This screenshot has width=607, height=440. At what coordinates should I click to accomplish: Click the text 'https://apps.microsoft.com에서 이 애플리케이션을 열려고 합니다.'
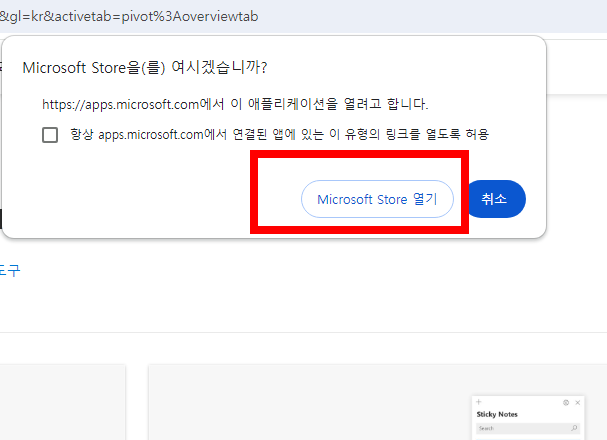pyautogui.click(x=235, y=104)
